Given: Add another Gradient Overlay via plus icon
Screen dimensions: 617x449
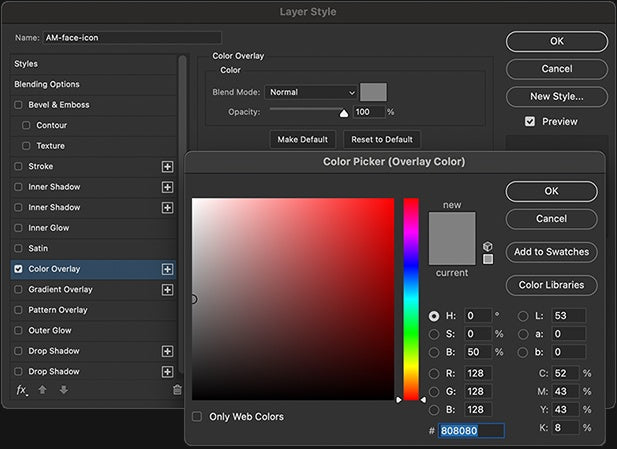Looking at the screenshot, I should pyautogui.click(x=167, y=290).
